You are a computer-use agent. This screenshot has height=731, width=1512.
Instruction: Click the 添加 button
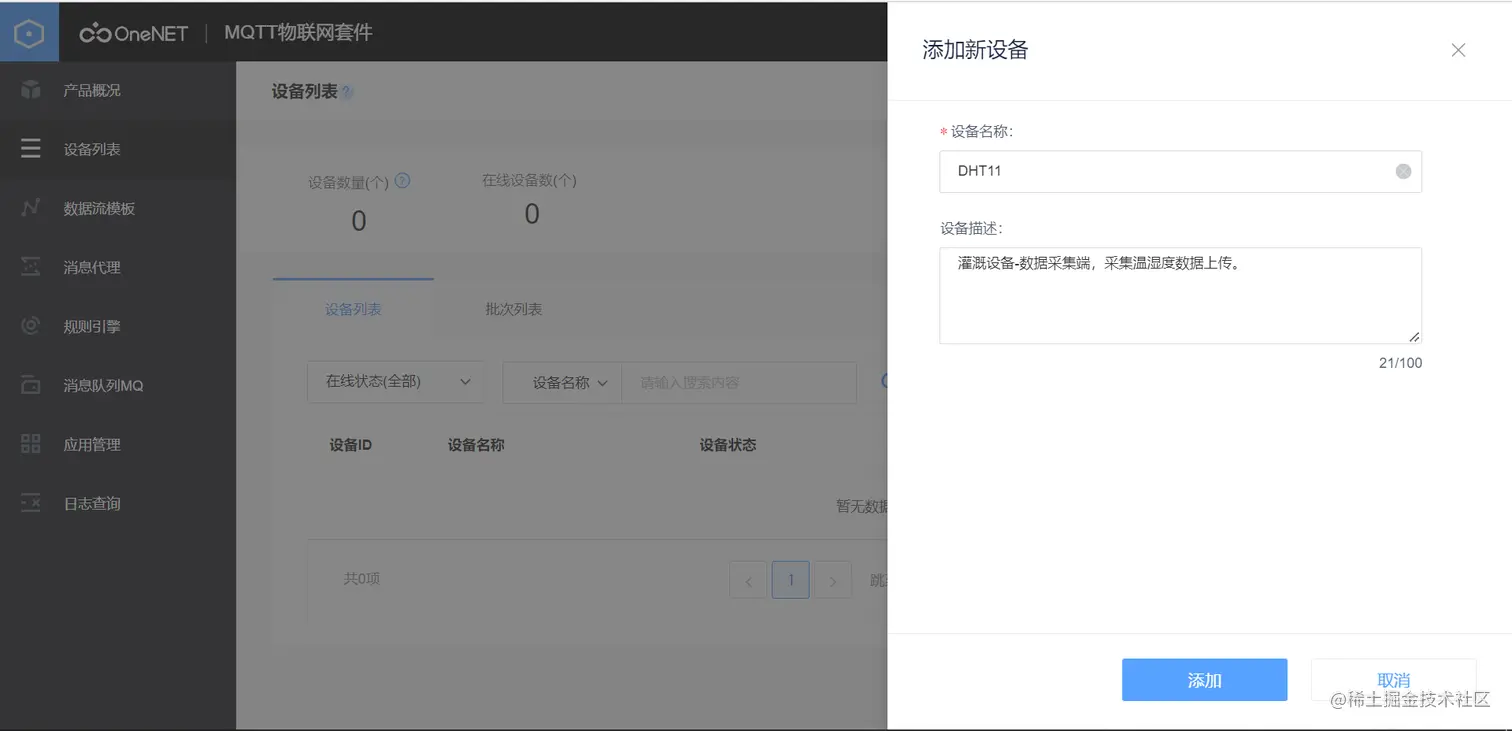pos(1204,680)
